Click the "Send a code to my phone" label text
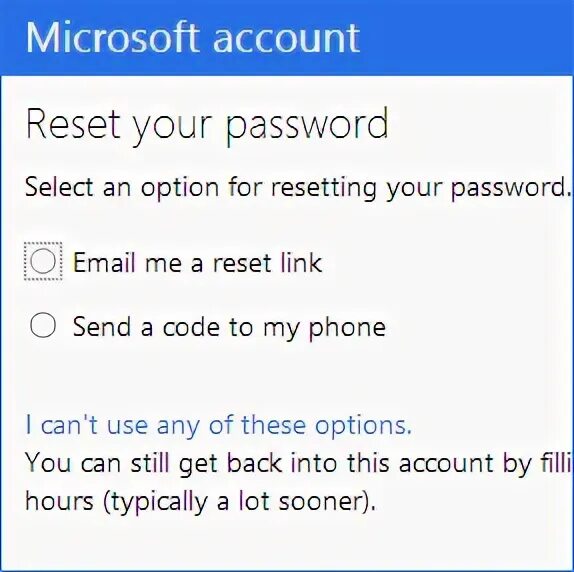 229,328
